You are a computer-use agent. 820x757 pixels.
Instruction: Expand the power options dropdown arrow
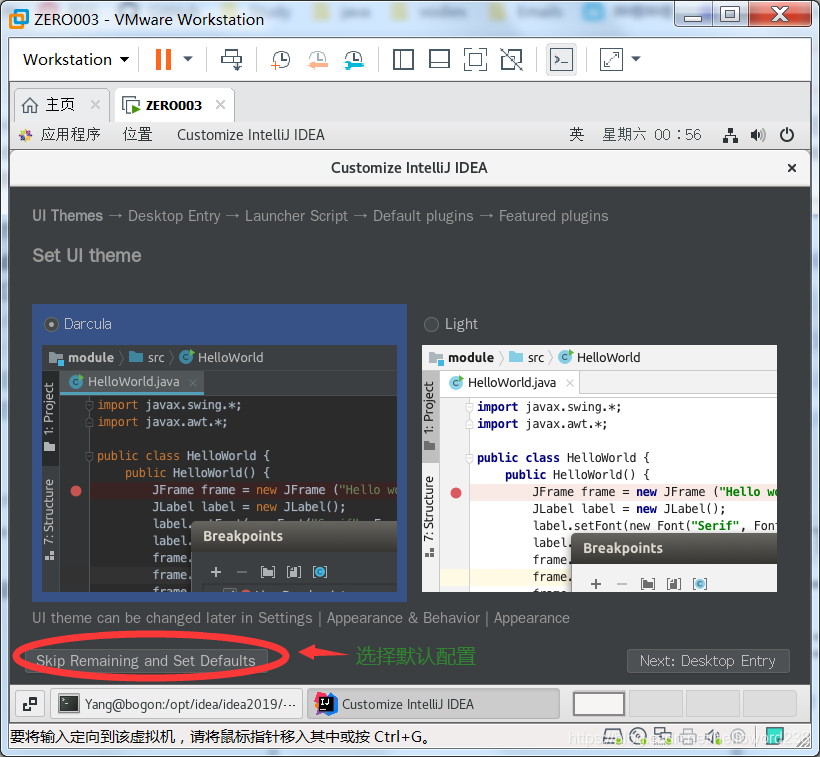point(188,59)
